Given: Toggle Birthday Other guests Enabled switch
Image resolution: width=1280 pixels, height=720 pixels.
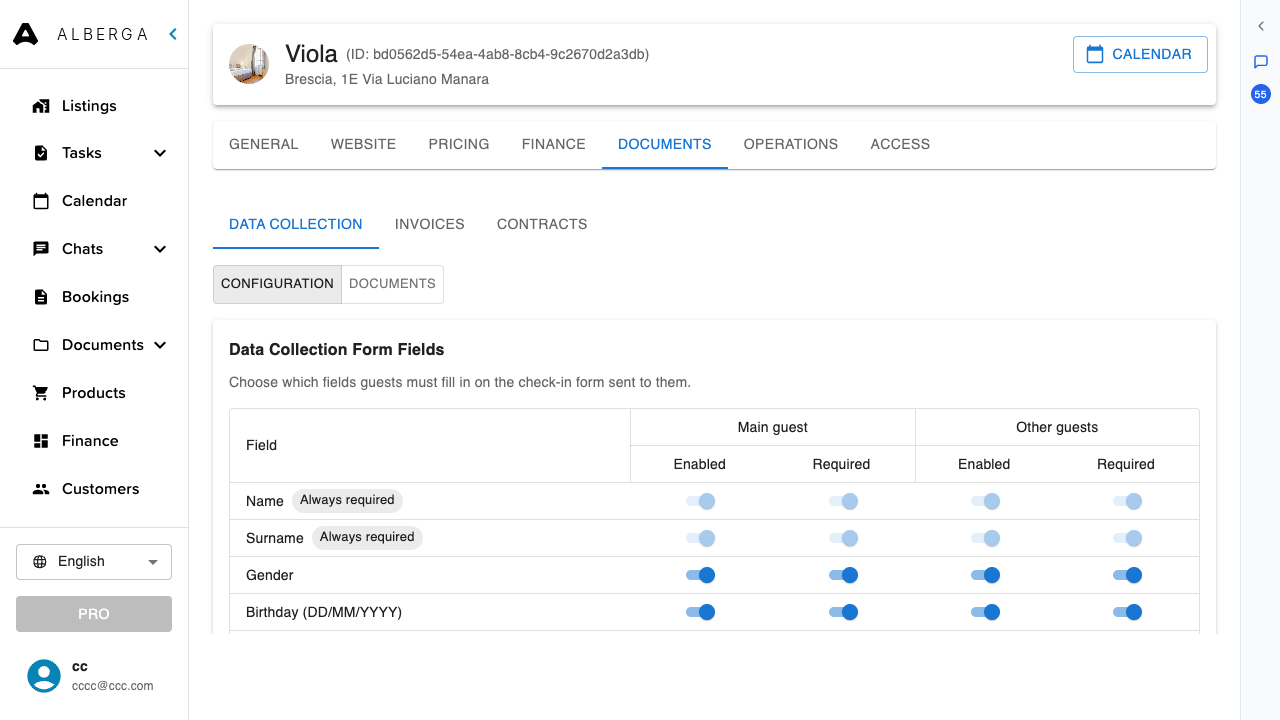Looking at the screenshot, I should 985,612.
